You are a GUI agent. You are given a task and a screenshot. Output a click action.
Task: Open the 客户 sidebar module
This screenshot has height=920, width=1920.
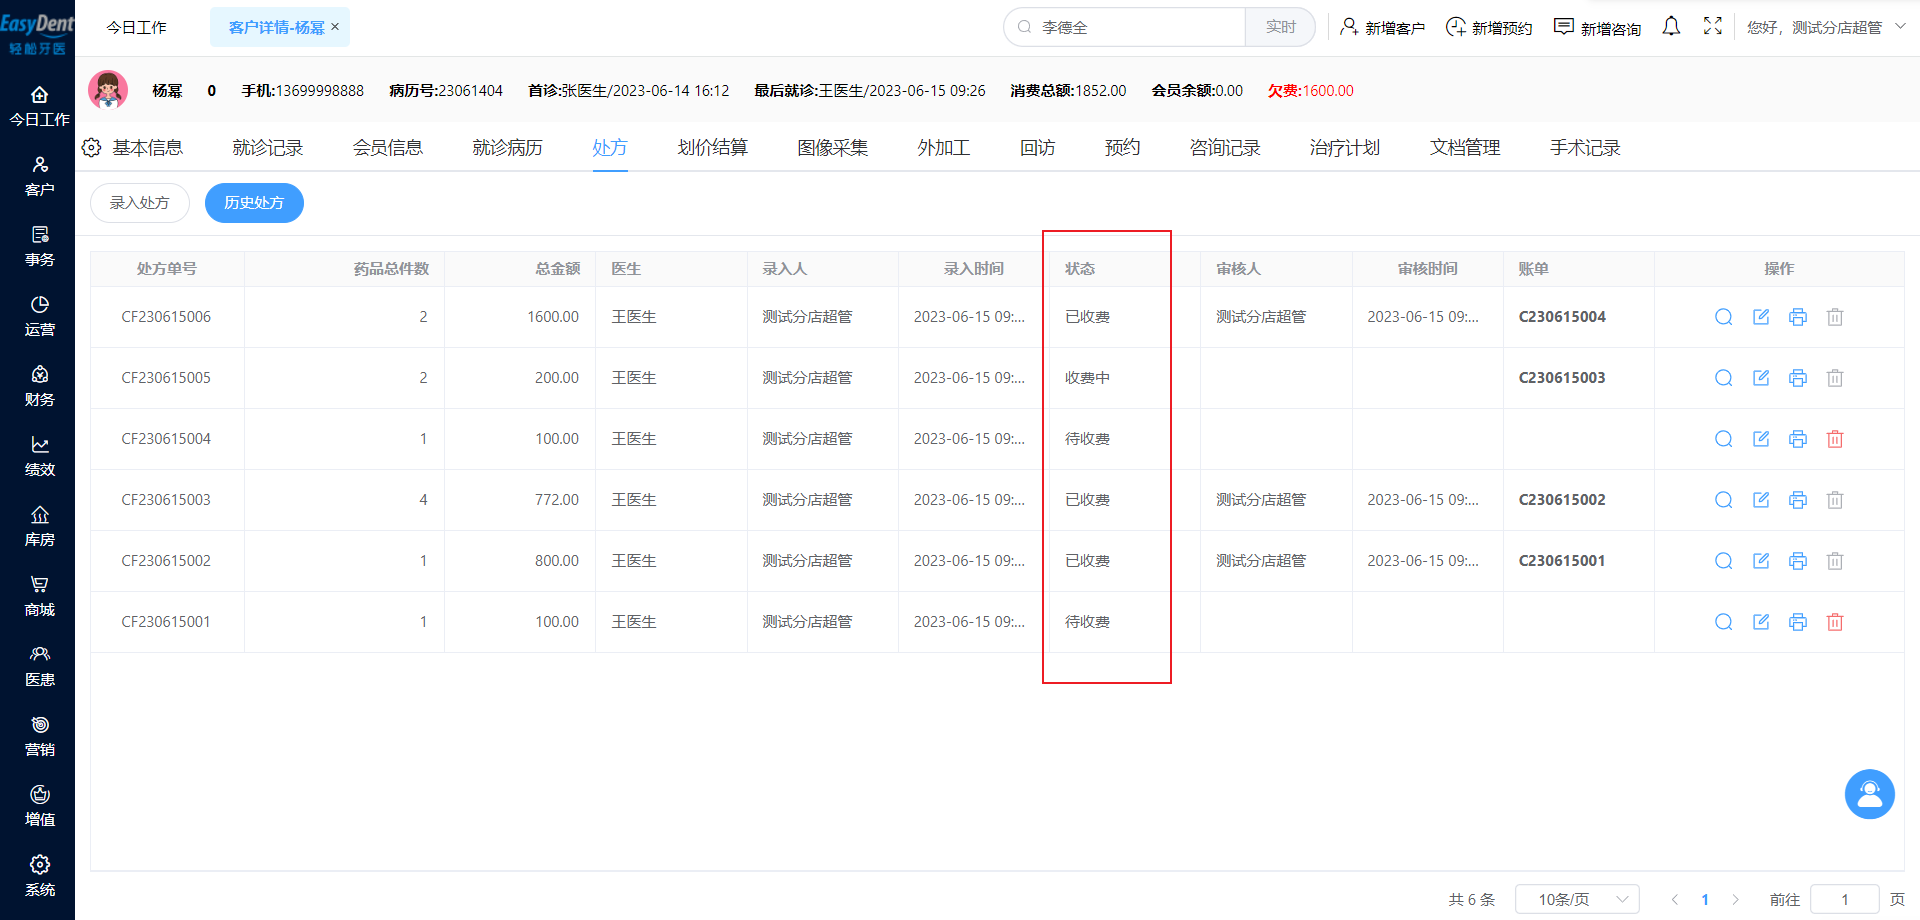39,177
